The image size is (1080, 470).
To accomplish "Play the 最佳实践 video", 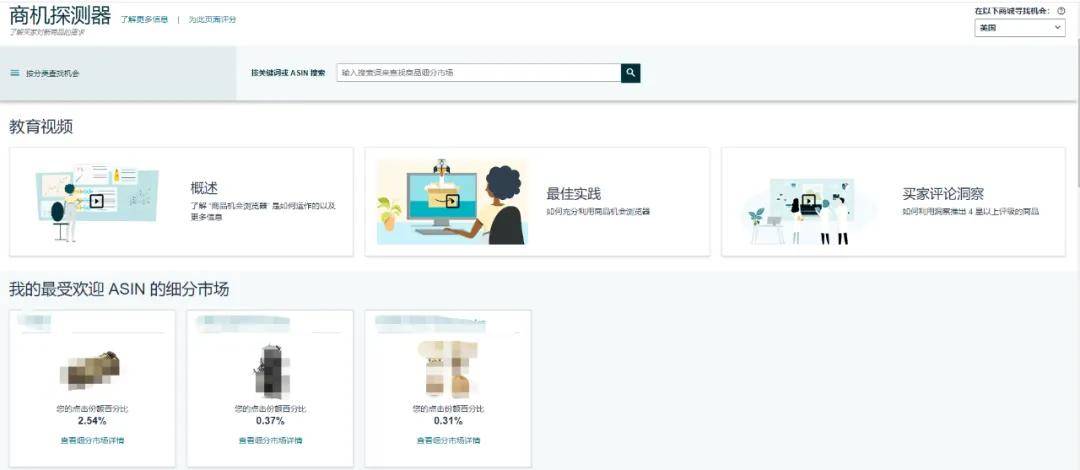I will [x=452, y=201].
